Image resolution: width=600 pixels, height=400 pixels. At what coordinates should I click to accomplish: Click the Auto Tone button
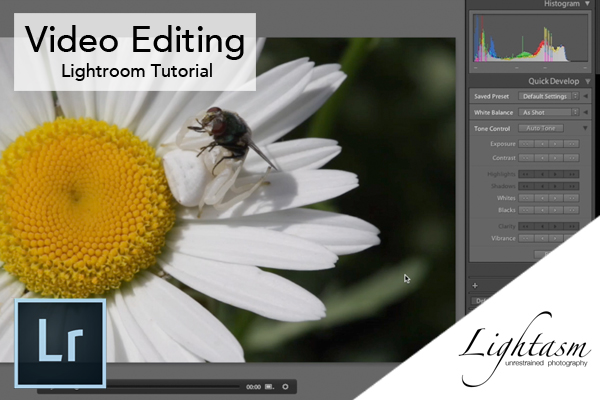tap(541, 128)
